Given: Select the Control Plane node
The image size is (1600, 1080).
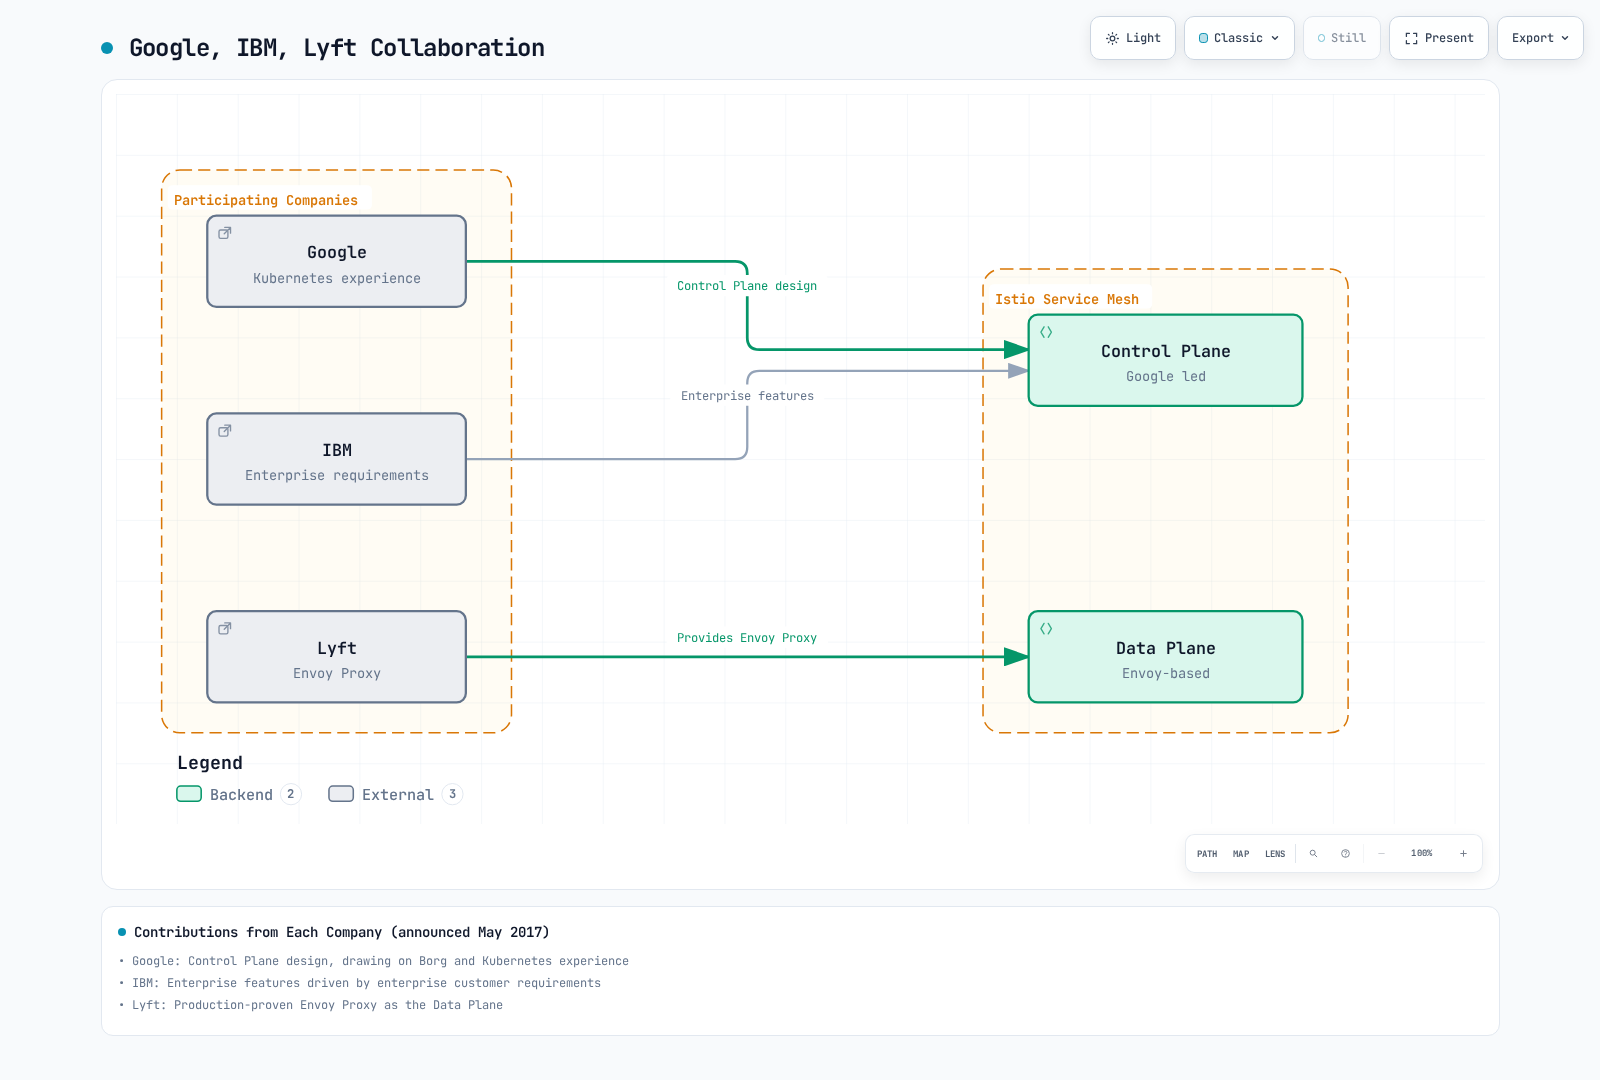Looking at the screenshot, I should 1166,360.
